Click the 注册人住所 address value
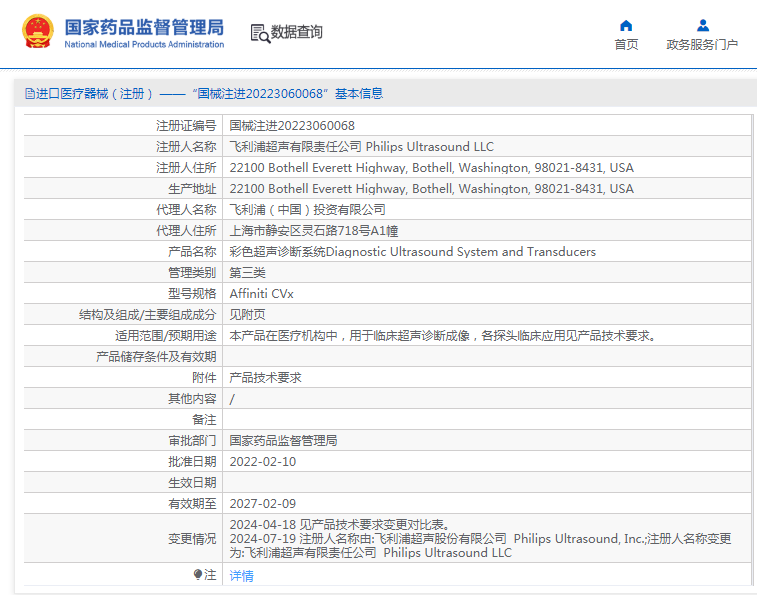 point(432,168)
